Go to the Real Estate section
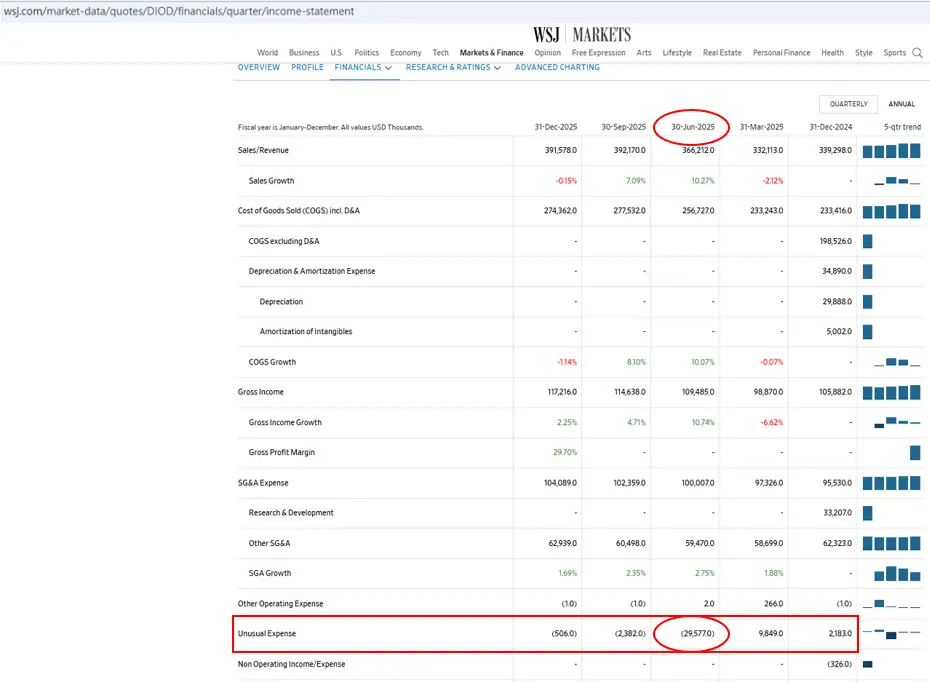The width and height of the screenshot is (930, 683). pos(722,53)
